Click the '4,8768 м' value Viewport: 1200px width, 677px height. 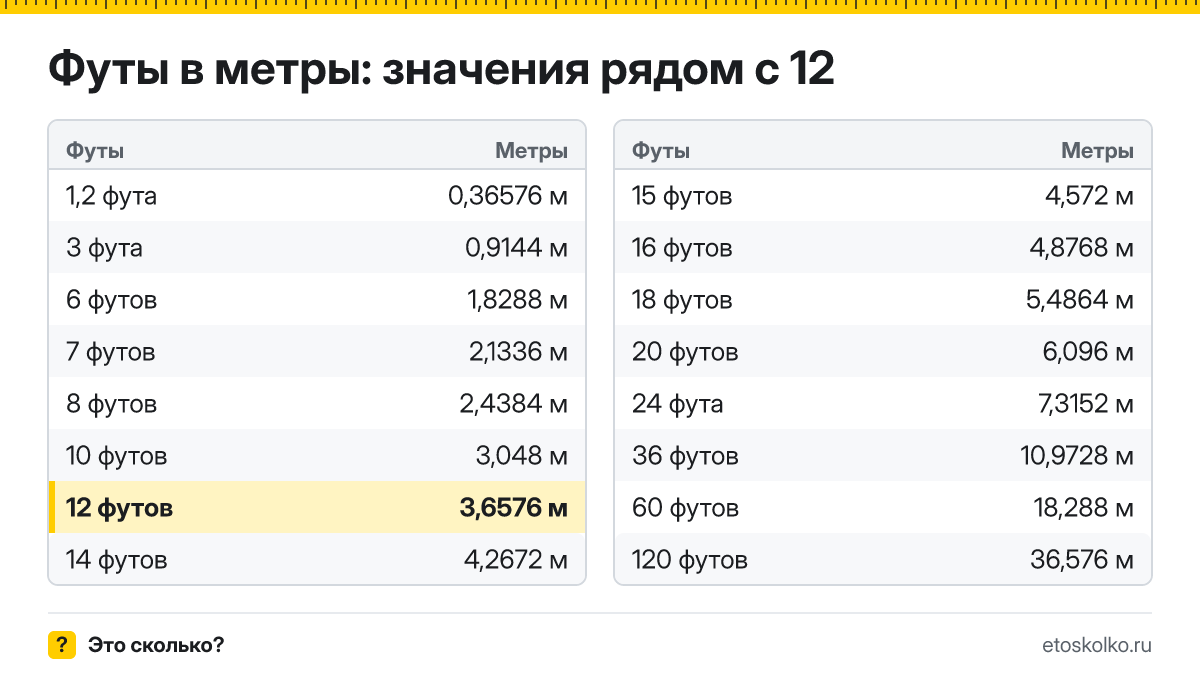1083,248
